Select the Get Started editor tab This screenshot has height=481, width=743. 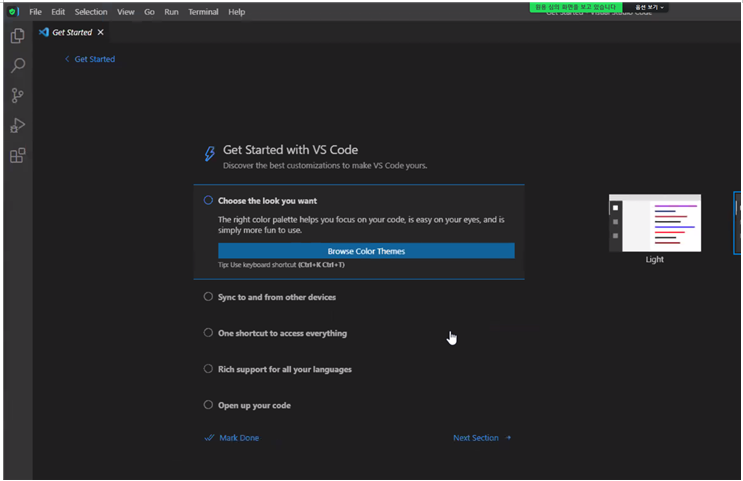click(x=72, y=32)
